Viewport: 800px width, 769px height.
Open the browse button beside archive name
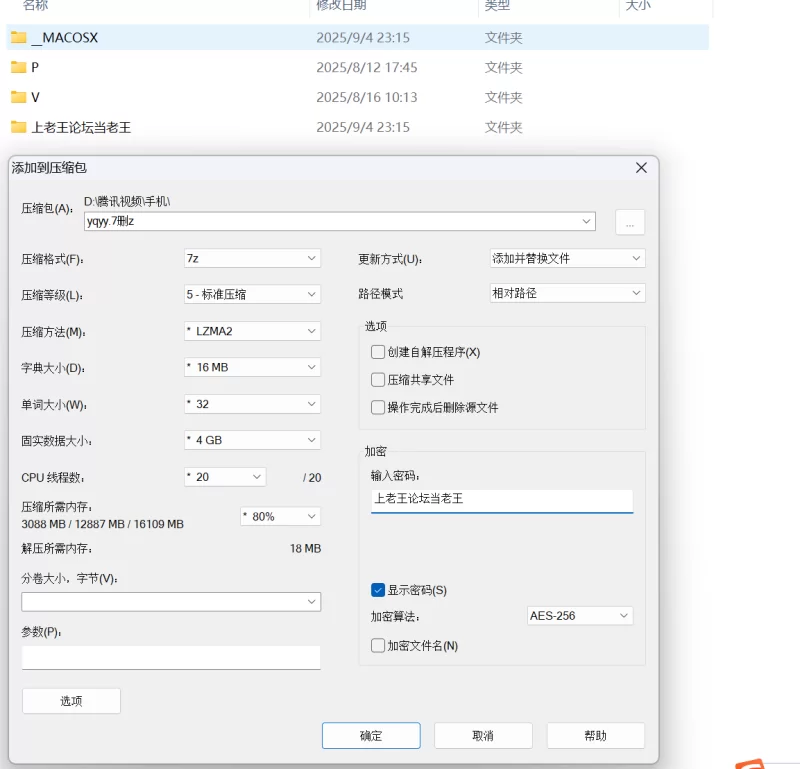[630, 222]
